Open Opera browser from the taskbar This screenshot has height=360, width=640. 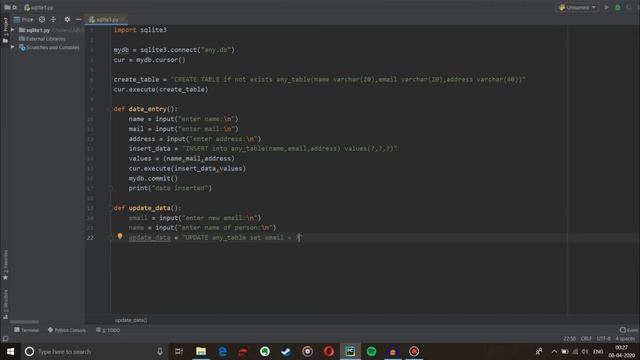329,351
